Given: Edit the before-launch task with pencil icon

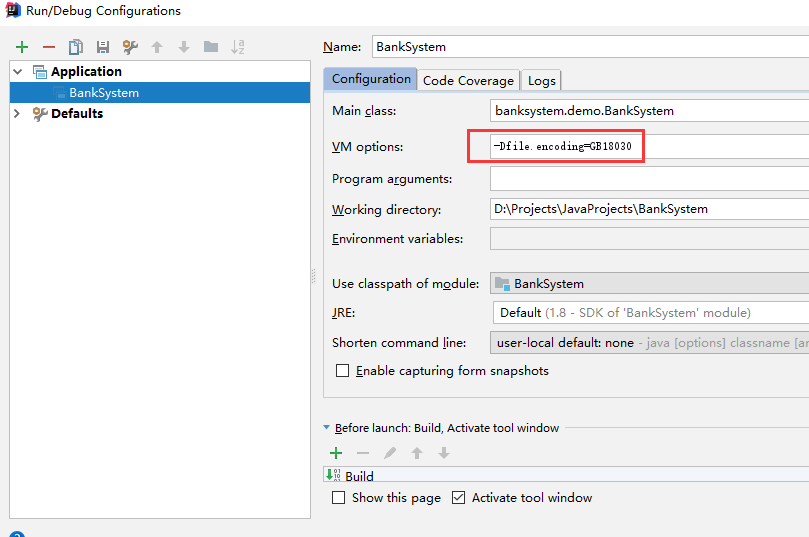Looking at the screenshot, I should [390, 453].
